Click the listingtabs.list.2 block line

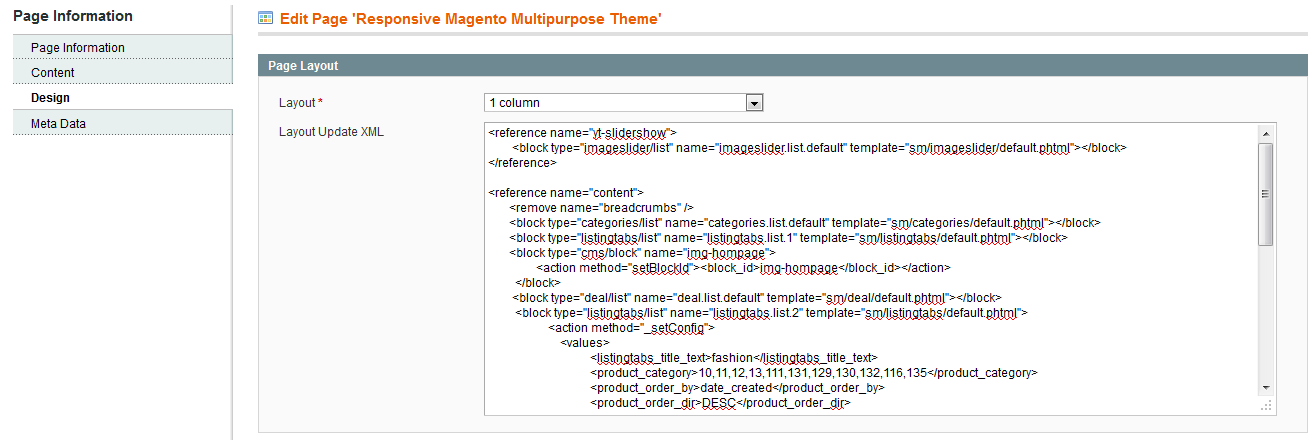click(x=771, y=312)
